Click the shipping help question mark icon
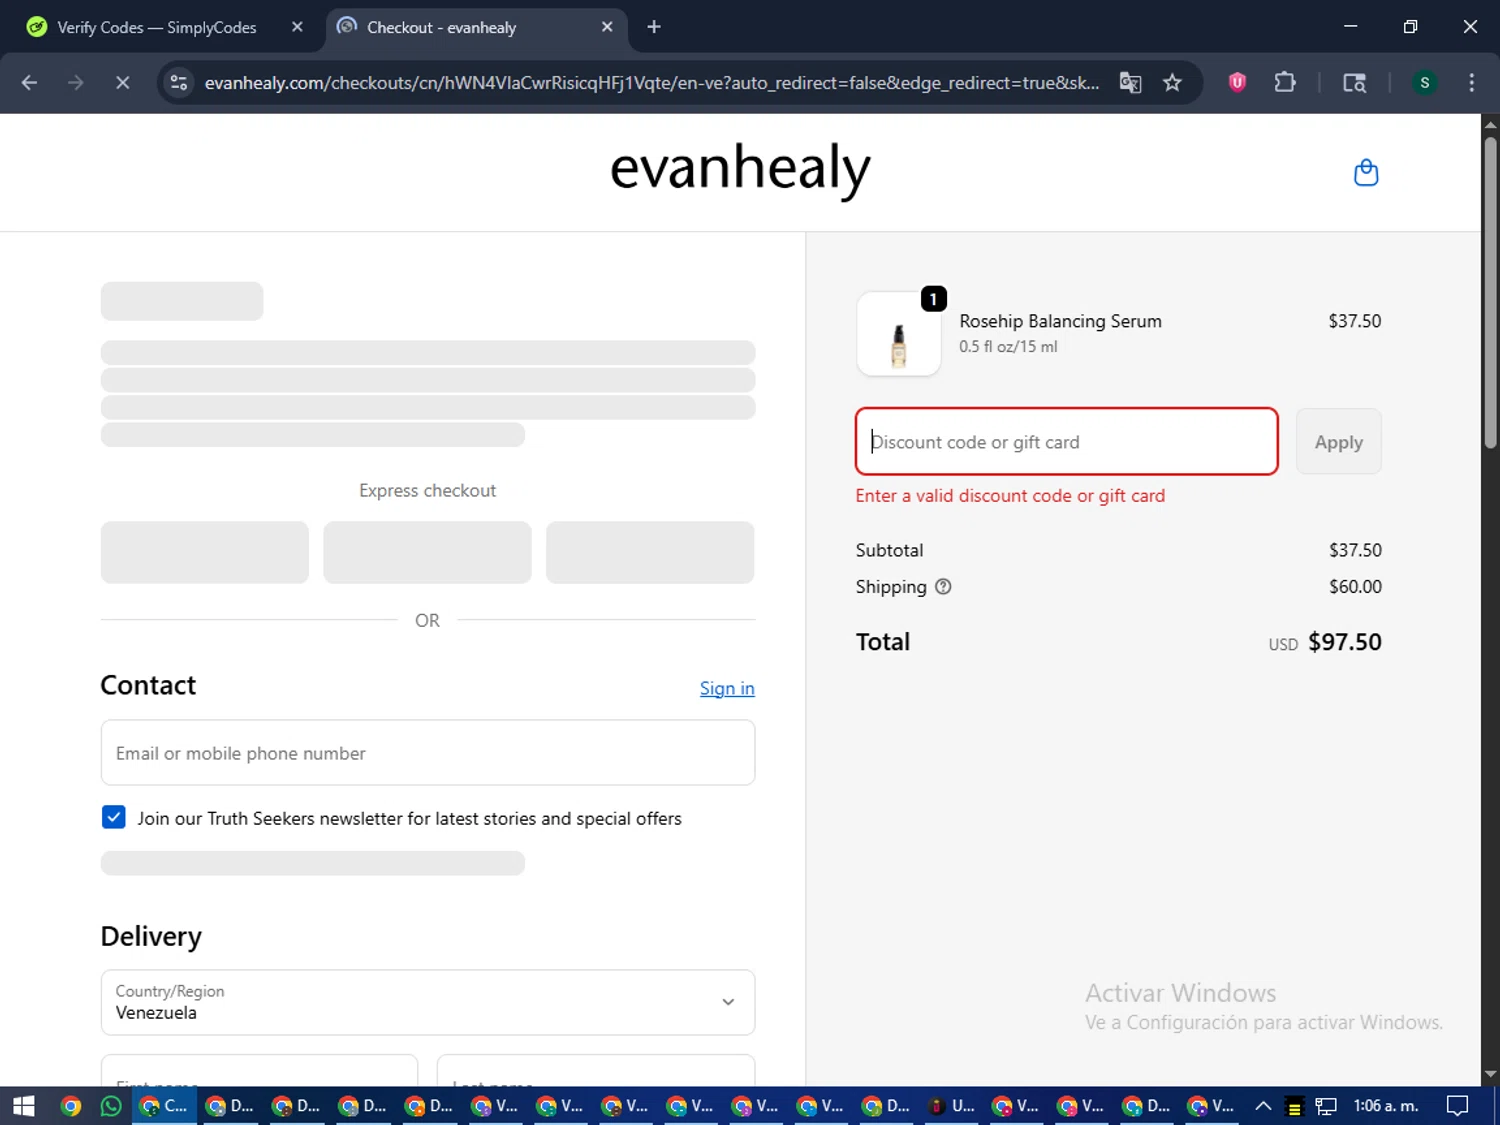 coord(943,587)
